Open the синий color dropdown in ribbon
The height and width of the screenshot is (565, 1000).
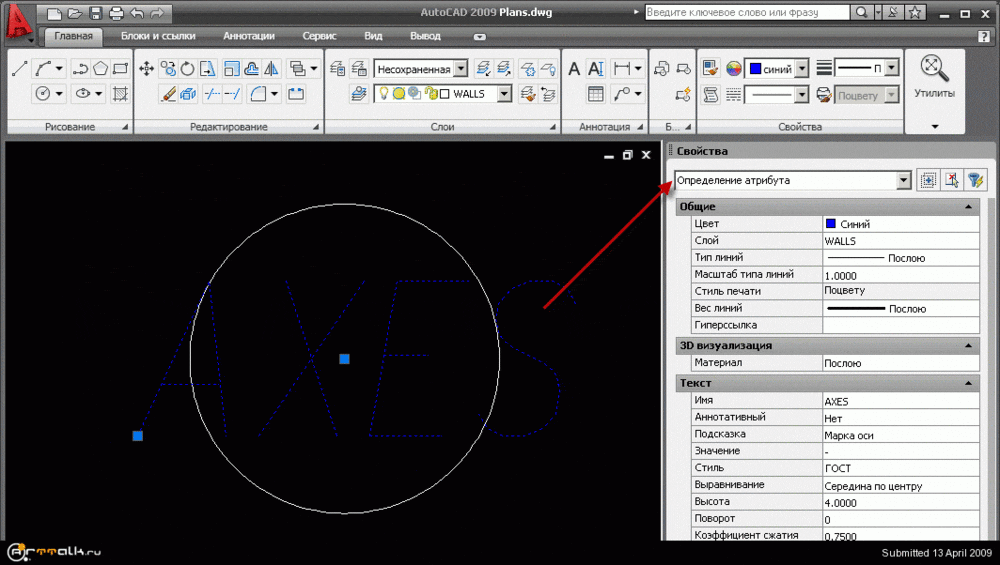802,69
